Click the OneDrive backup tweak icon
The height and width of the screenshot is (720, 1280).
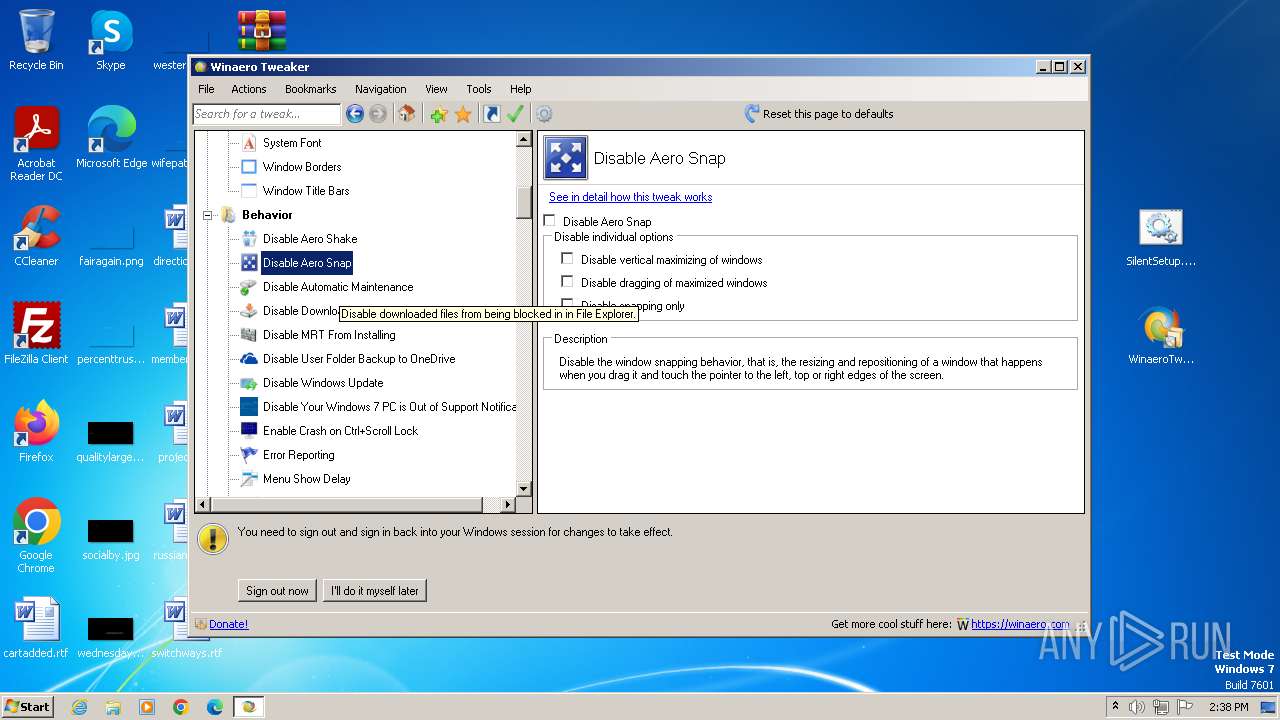pyautogui.click(x=249, y=359)
